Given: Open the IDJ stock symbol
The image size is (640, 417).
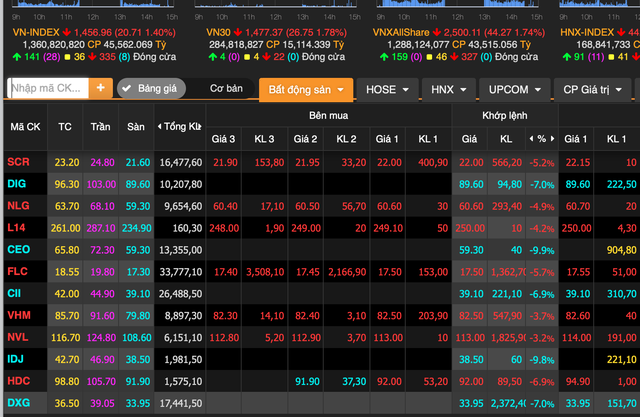Looking at the screenshot, I should [16, 359].
